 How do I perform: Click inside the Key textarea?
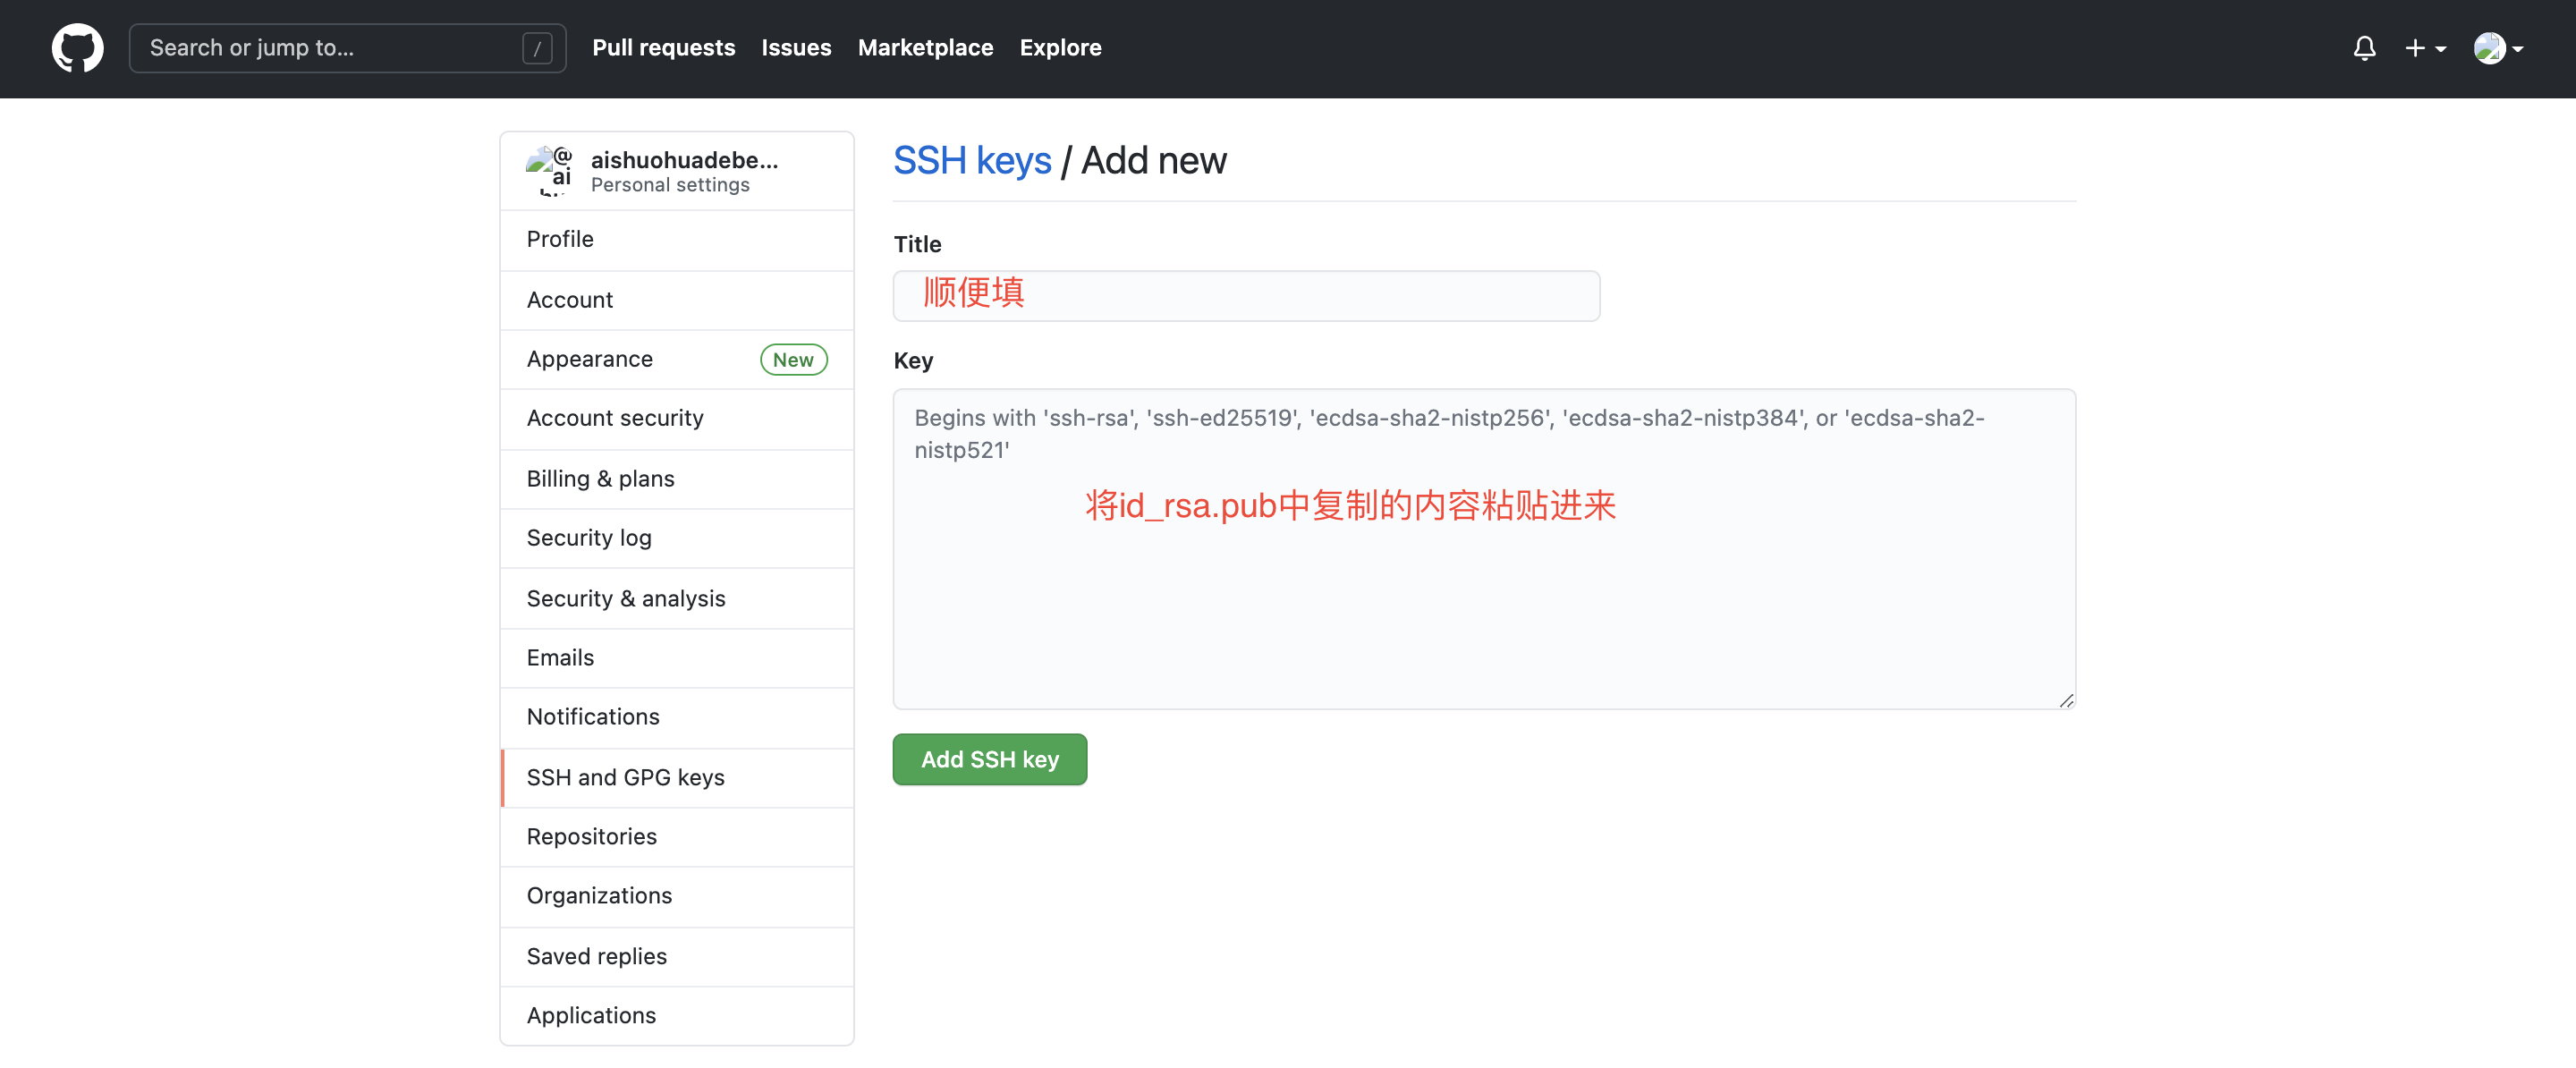pyautogui.click(x=1483, y=600)
